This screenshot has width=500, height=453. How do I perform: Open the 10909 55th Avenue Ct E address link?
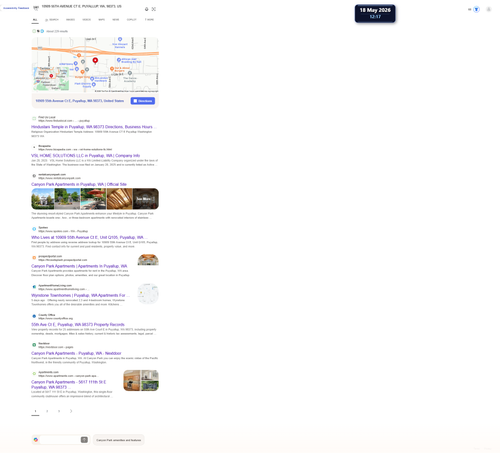[80, 101]
